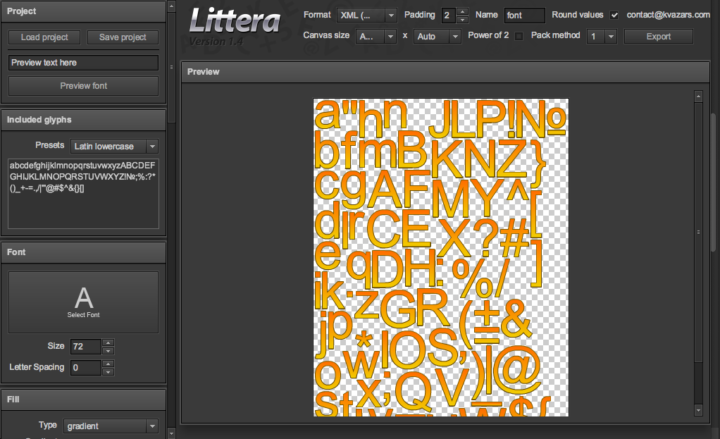The height and width of the screenshot is (439, 720).
Task: Click the Load project button
Action: (x=43, y=37)
